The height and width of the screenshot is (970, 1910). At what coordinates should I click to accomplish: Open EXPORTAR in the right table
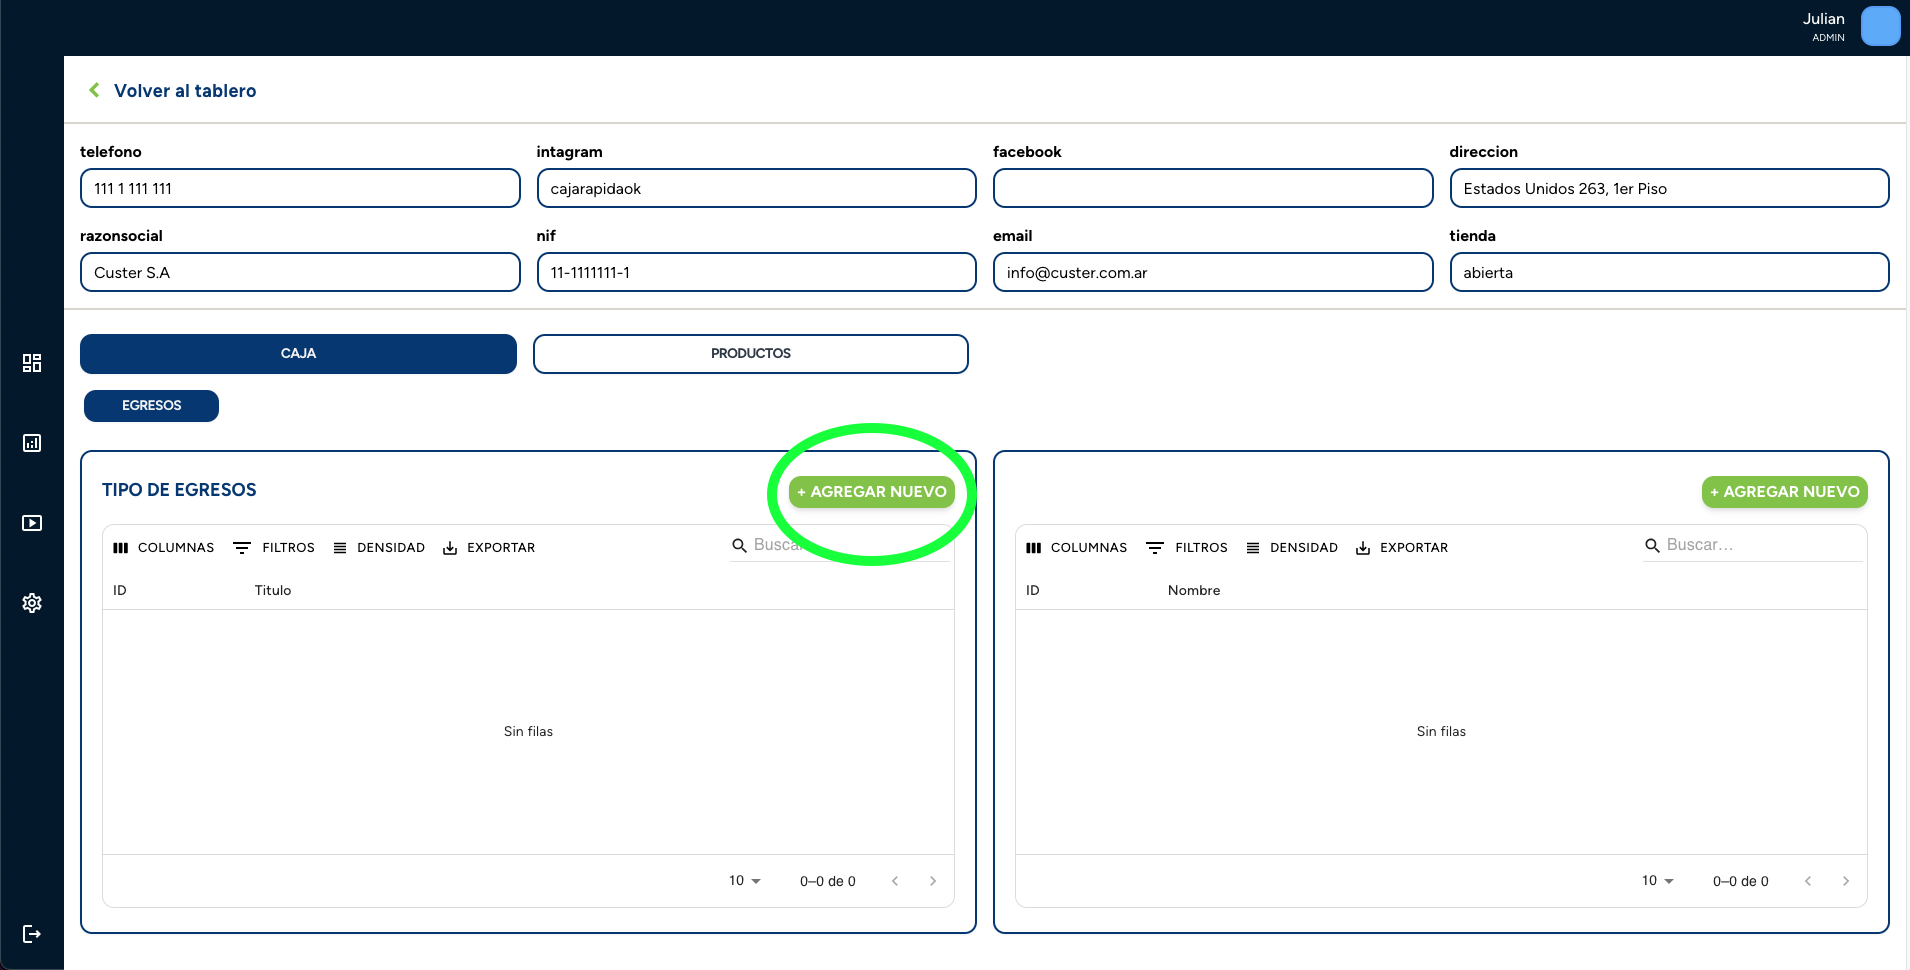tap(1403, 547)
